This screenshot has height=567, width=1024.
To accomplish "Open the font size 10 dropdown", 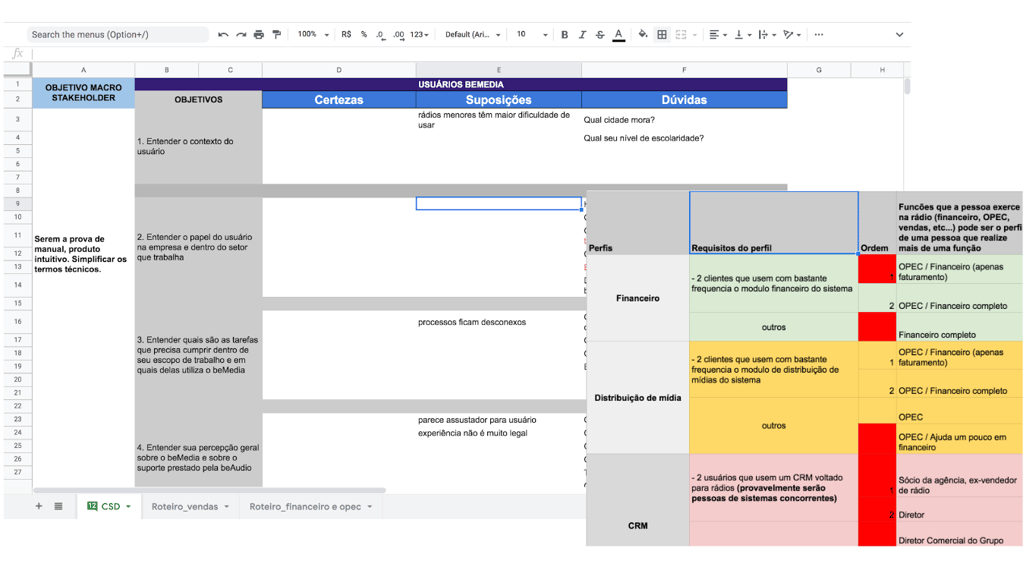I will (532, 35).
